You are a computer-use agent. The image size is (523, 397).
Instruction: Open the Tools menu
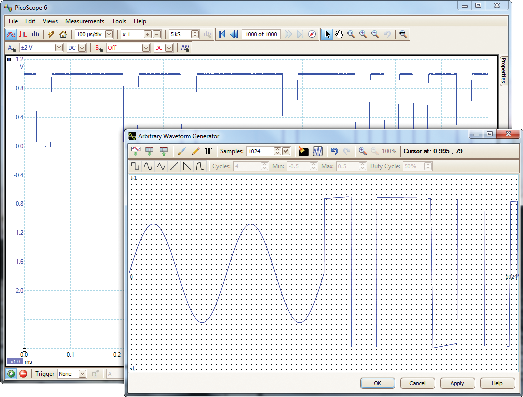coord(119,21)
